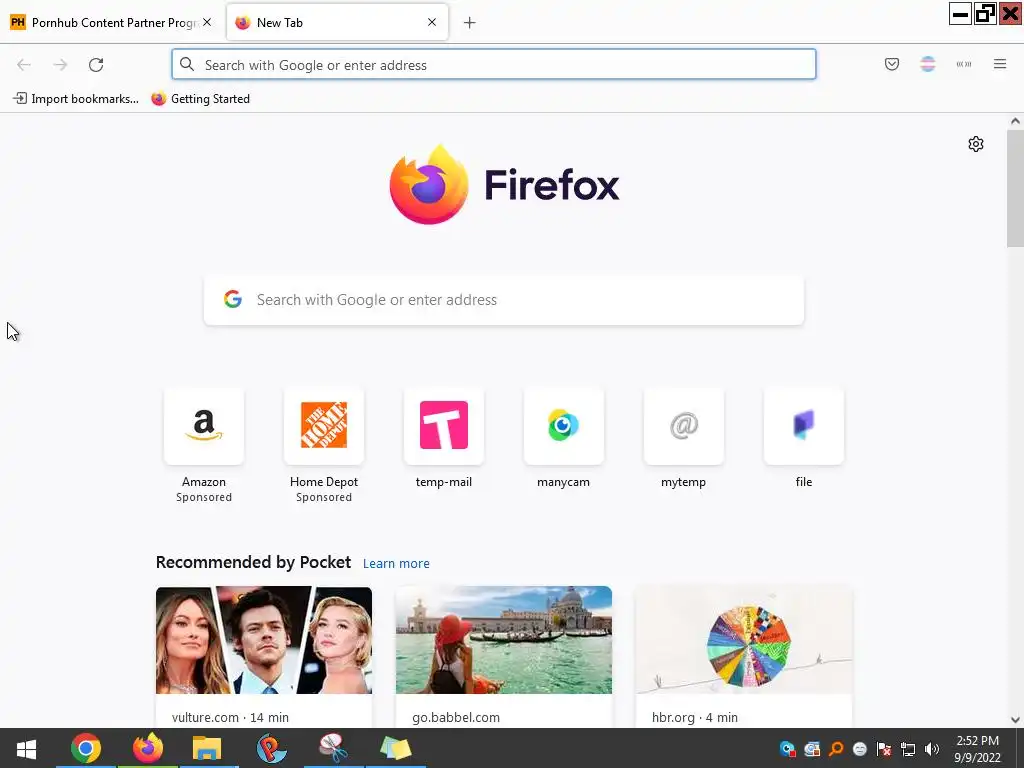Open the Home Depot sponsored shortcut
This screenshot has height=768, width=1024.
(324, 426)
